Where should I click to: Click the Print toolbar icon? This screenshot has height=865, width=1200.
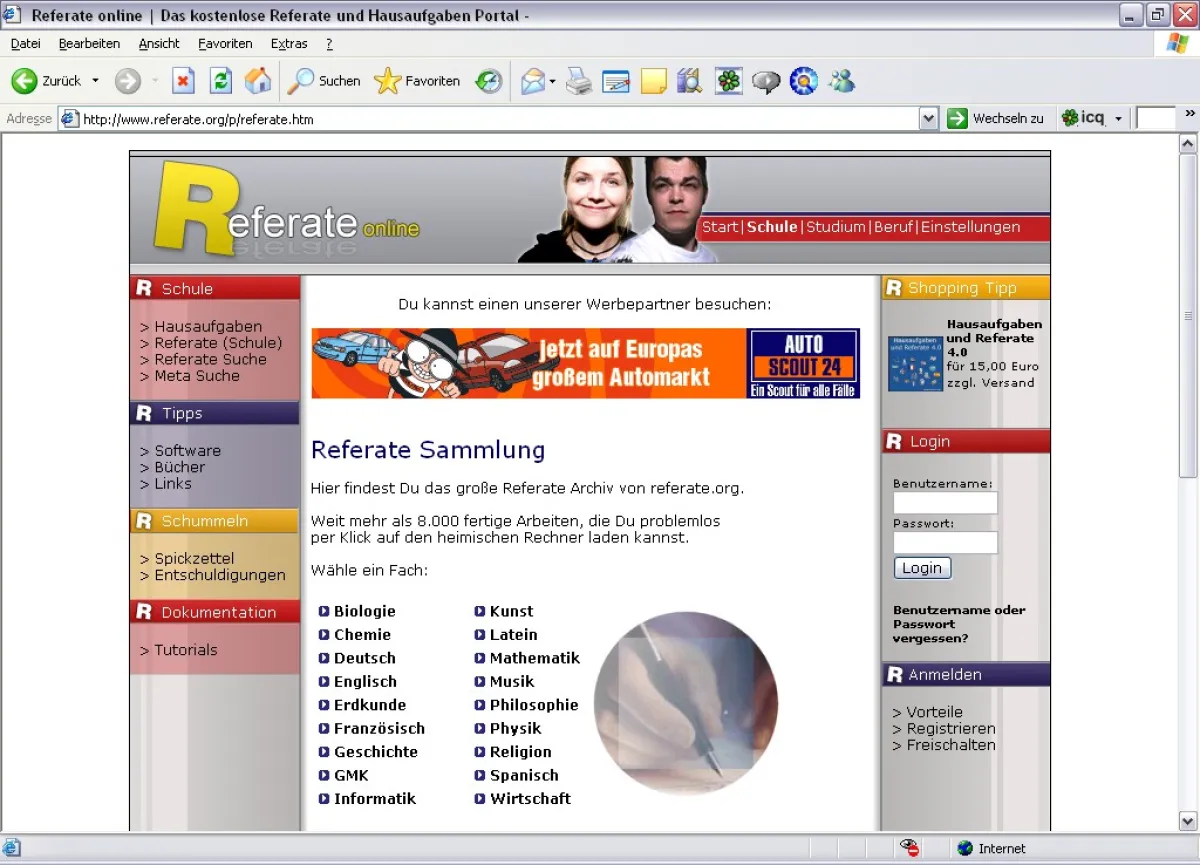pos(578,81)
